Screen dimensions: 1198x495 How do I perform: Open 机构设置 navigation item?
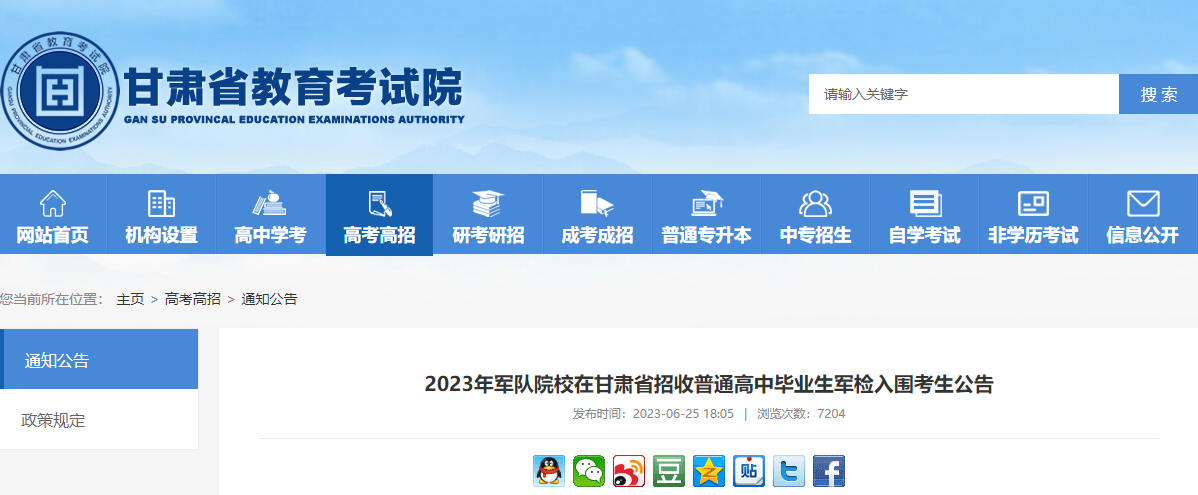tap(161, 215)
